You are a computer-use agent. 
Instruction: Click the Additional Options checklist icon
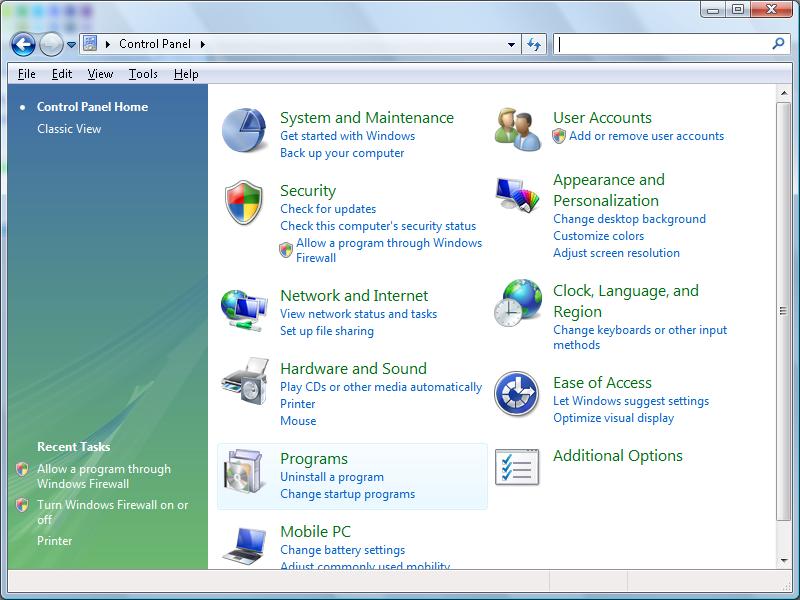coord(517,467)
